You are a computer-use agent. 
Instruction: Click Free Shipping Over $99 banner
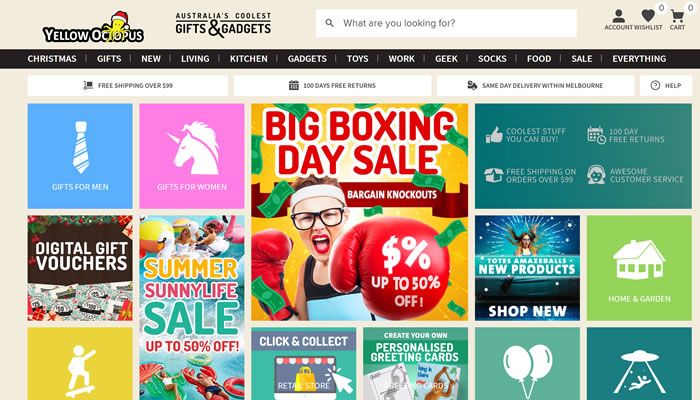click(128, 85)
